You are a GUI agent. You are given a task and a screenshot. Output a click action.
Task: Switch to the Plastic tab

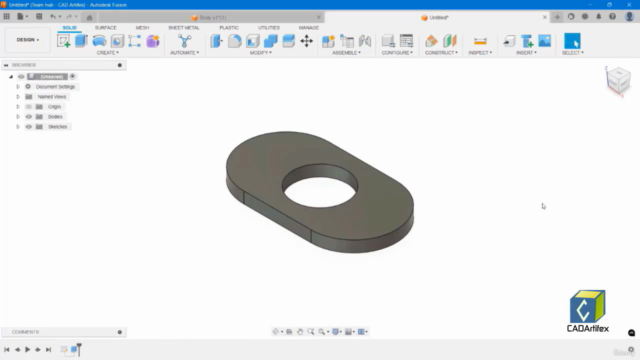tap(229, 28)
